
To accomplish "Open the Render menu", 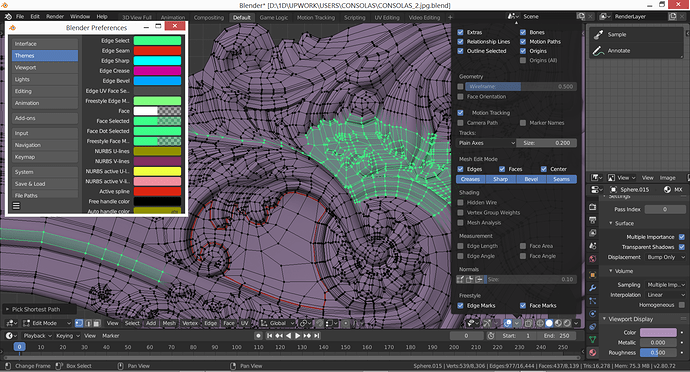I will 55,17.
